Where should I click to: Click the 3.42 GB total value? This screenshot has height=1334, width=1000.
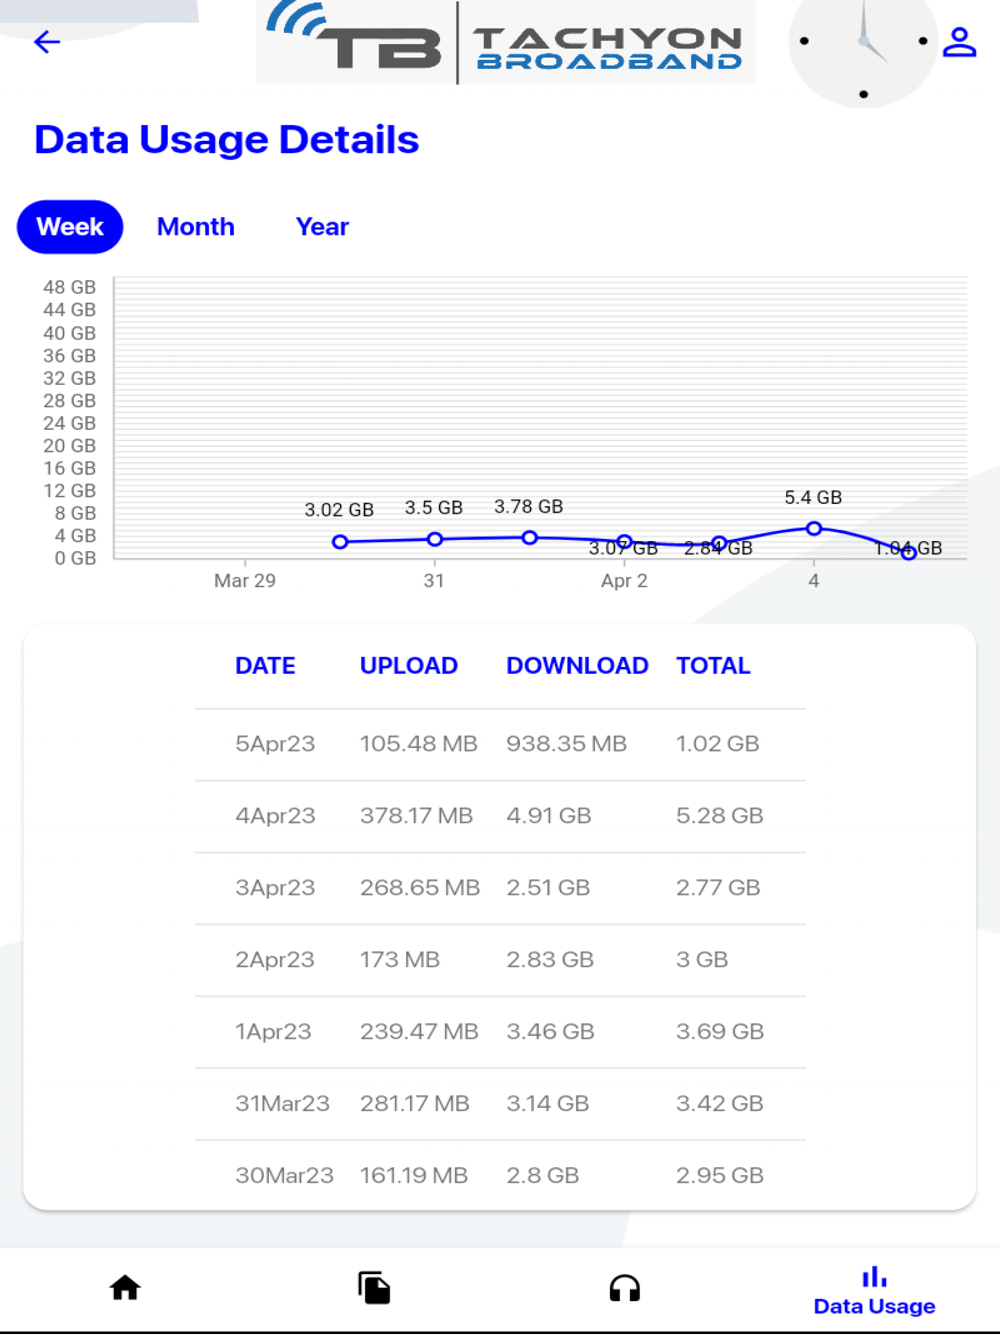click(720, 1104)
